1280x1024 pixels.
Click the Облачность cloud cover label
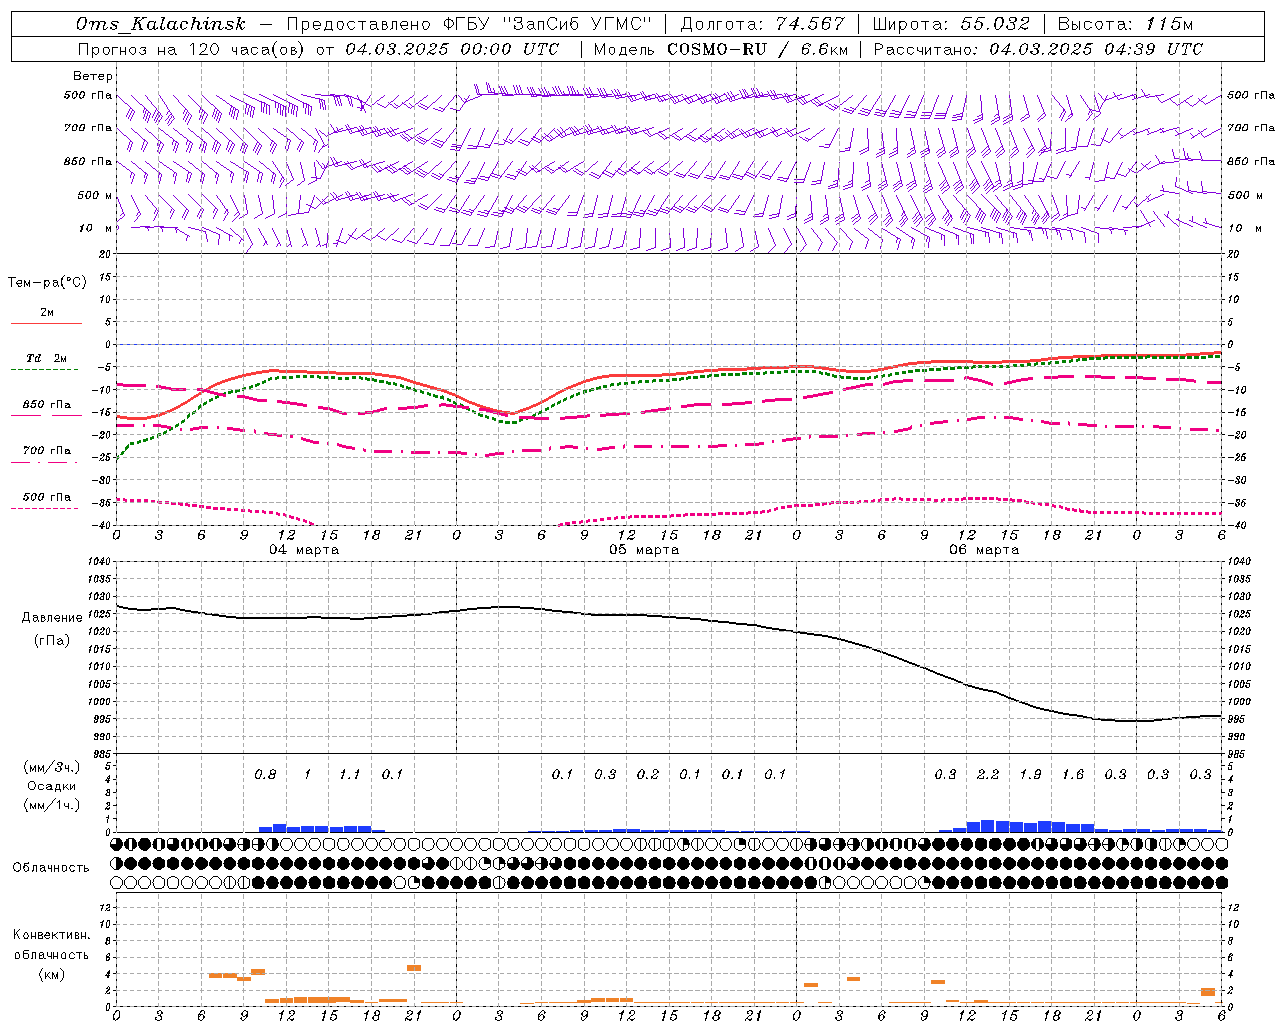click(x=51, y=867)
